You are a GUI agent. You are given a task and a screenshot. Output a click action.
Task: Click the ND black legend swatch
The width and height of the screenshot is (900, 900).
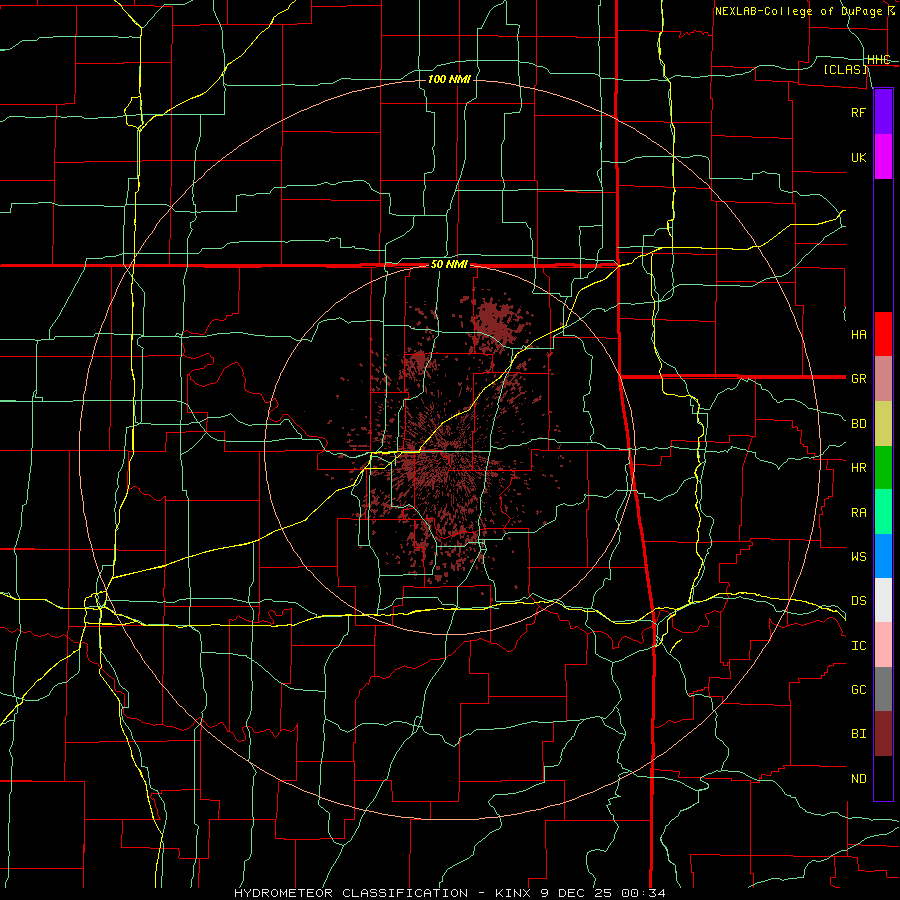point(883,778)
